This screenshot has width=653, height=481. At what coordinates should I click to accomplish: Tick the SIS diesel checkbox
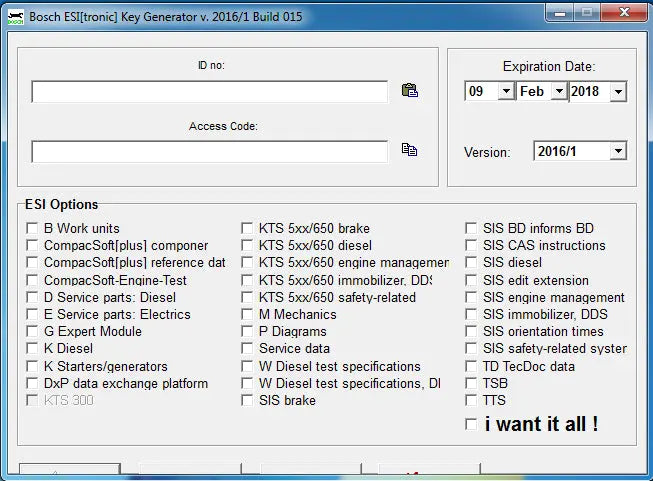[x=471, y=262]
